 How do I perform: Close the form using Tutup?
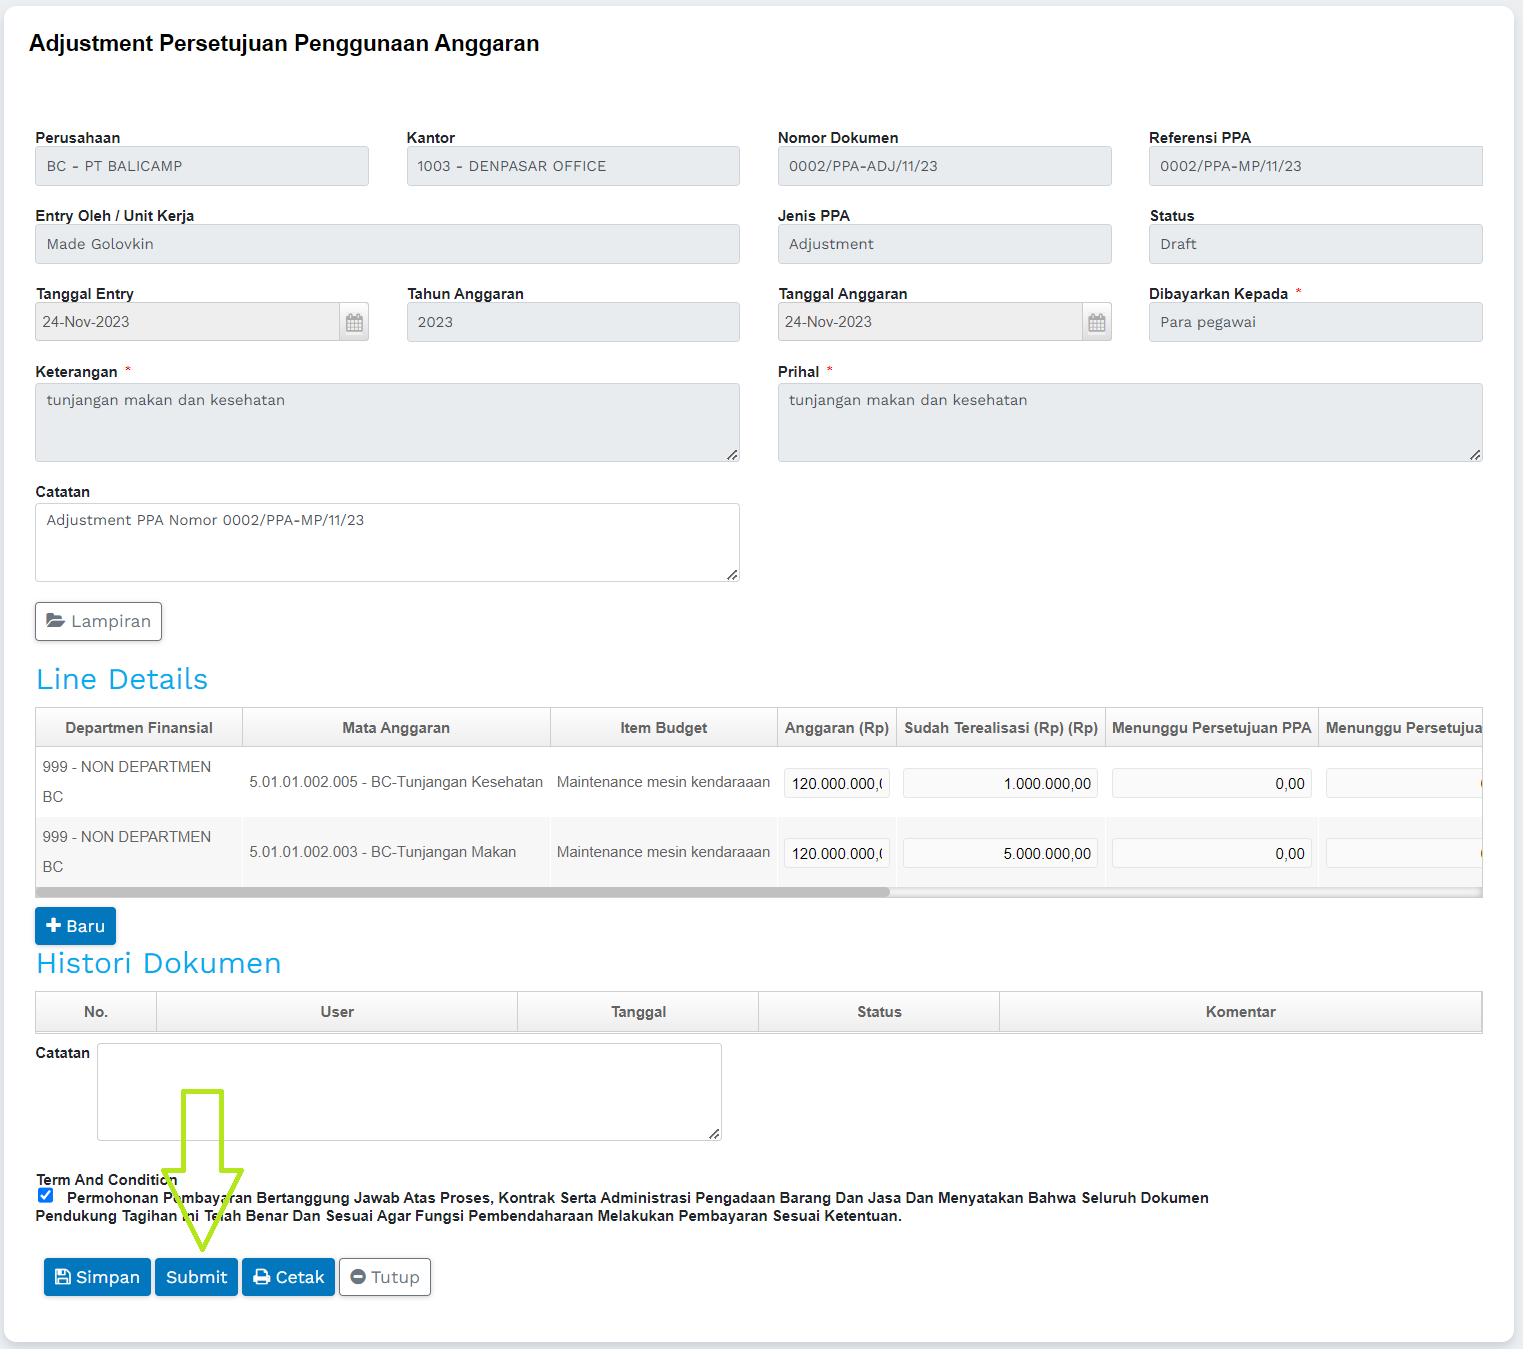pyautogui.click(x=384, y=1277)
